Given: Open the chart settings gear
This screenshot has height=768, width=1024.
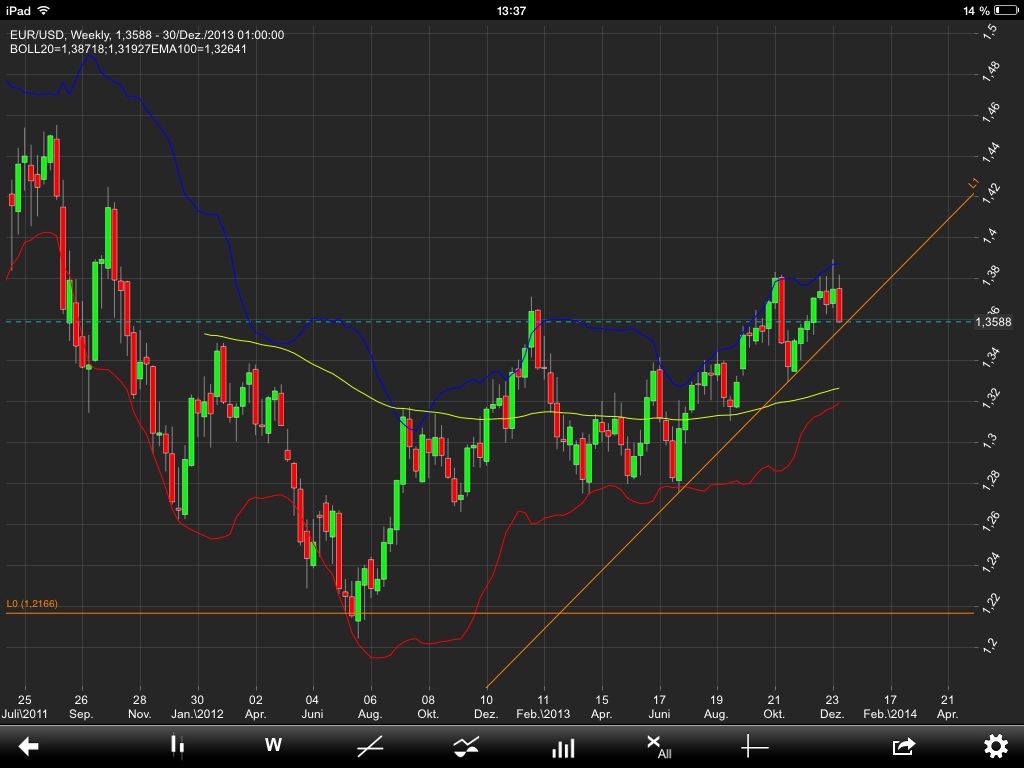Looking at the screenshot, I should [996, 745].
